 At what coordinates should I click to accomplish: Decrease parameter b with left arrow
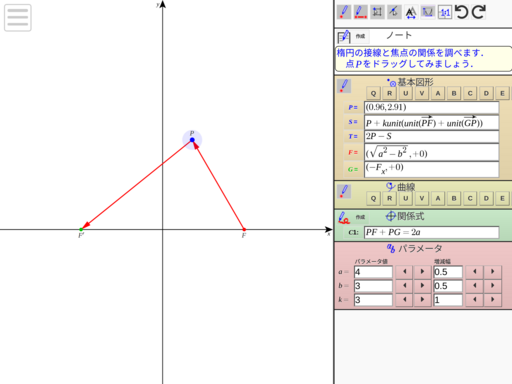[404, 286]
